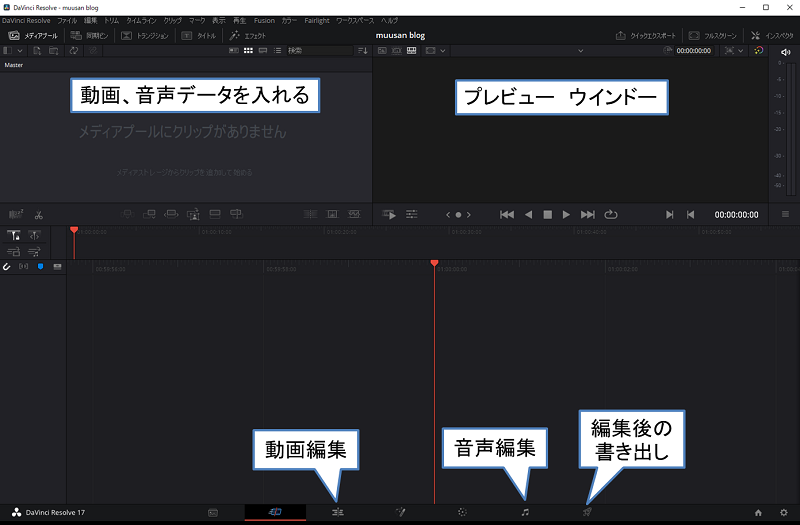Switch media pool to thumbnail grid view
Screen dimensions: 800x525
248,51
